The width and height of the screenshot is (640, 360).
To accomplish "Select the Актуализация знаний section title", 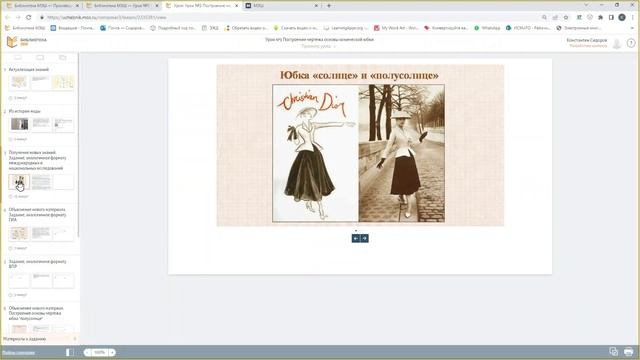I will coord(29,69).
